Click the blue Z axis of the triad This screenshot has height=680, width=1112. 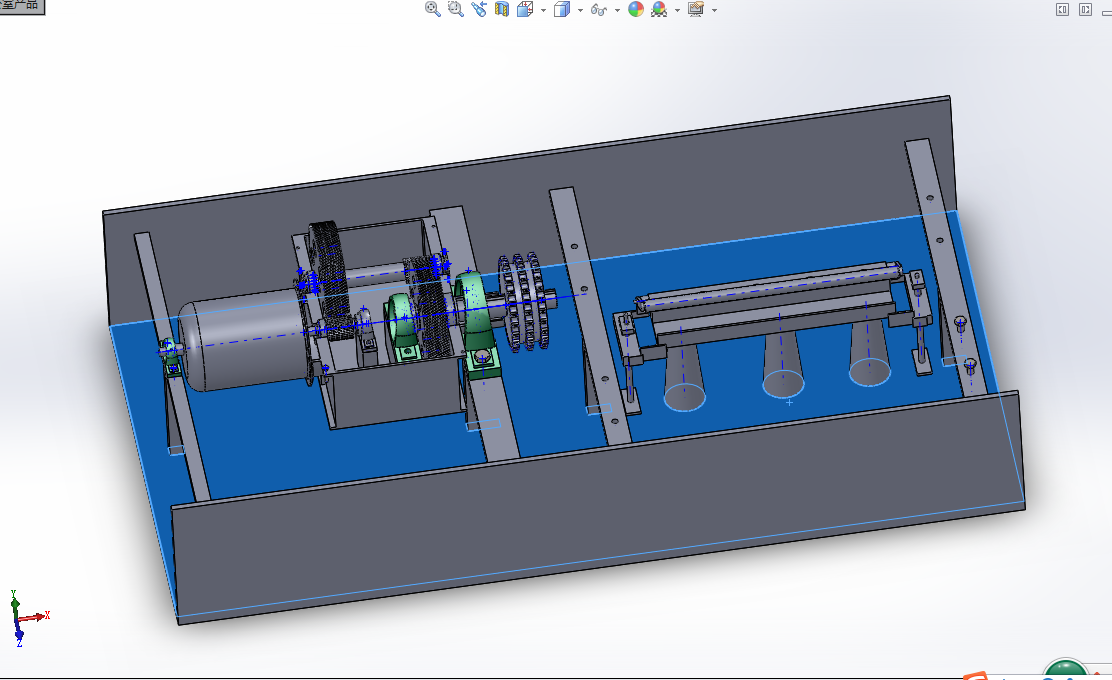pos(18,635)
